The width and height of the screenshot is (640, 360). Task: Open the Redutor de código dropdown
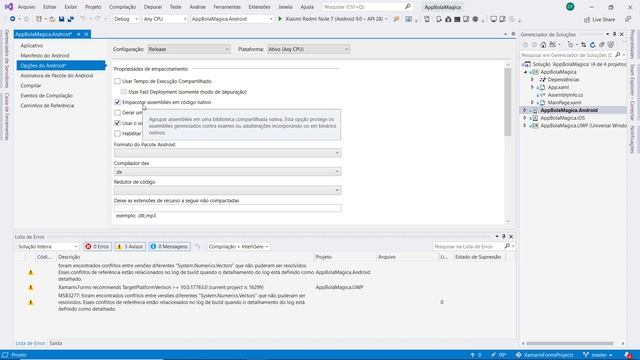click(x=227, y=190)
